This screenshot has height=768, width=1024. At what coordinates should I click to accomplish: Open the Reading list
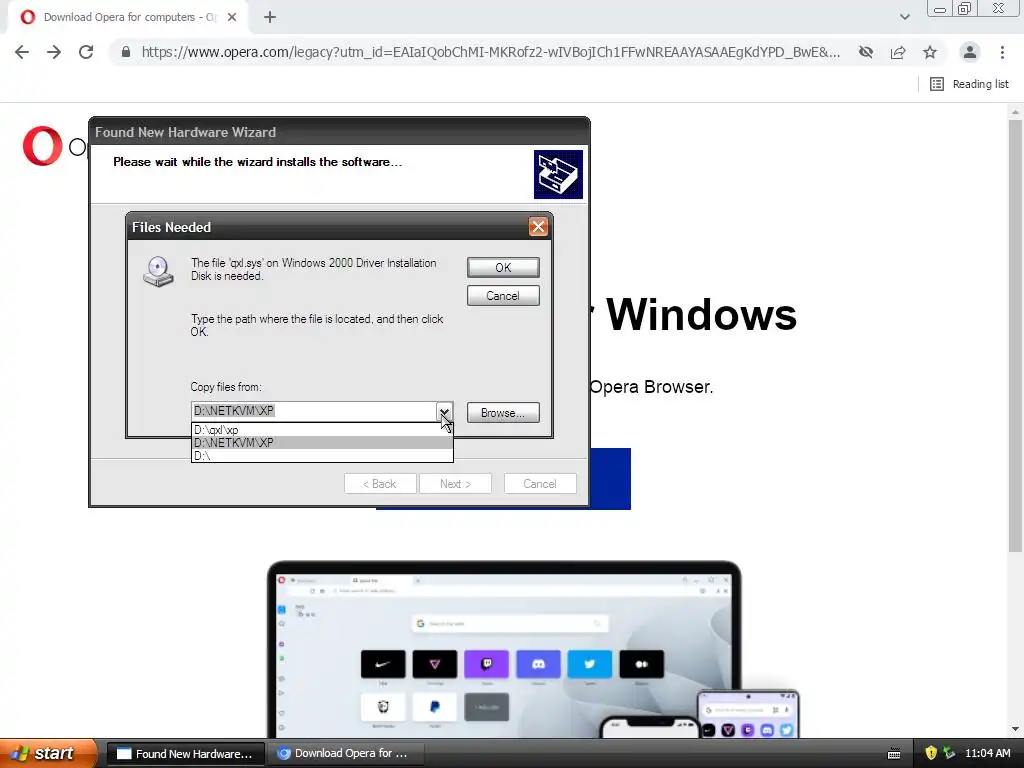point(969,84)
